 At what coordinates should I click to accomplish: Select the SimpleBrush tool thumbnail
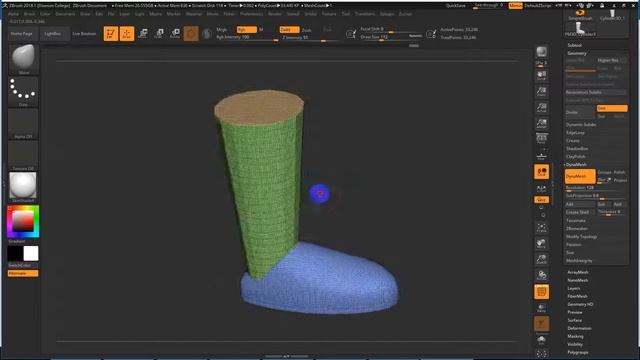[580, 16]
